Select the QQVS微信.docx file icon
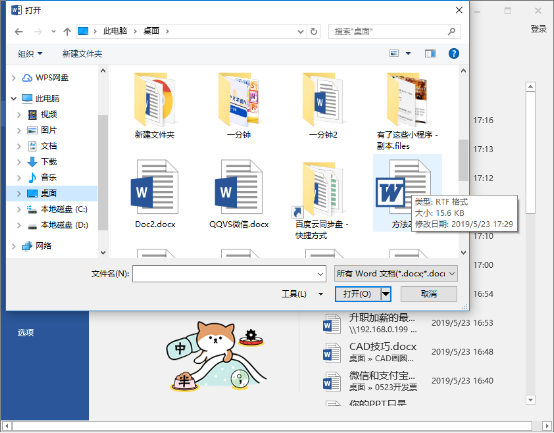This screenshot has height=433, width=554. point(239,187)
